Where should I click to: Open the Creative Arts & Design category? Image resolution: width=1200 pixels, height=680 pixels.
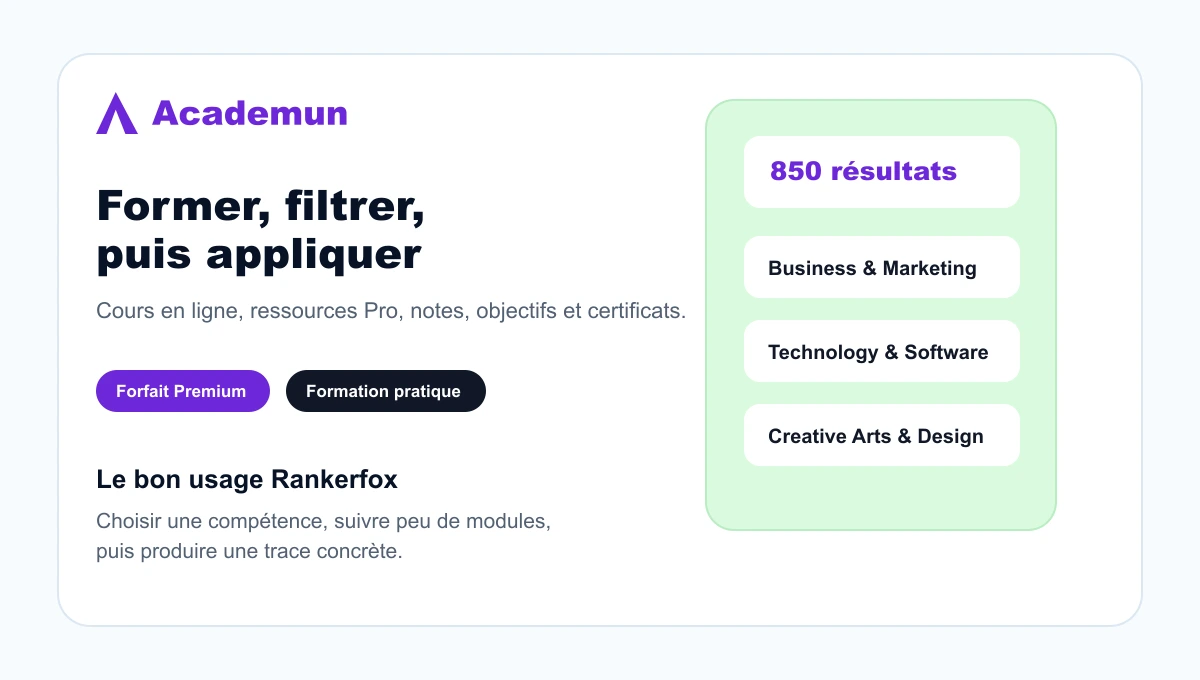click(882, 435)
